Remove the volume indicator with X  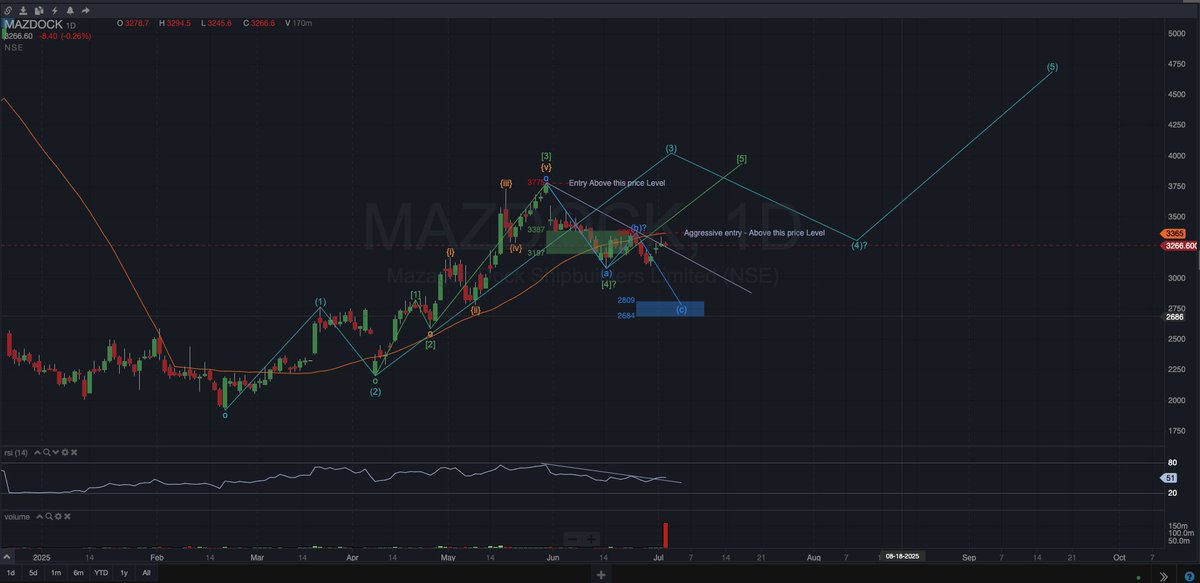point(67,517)
